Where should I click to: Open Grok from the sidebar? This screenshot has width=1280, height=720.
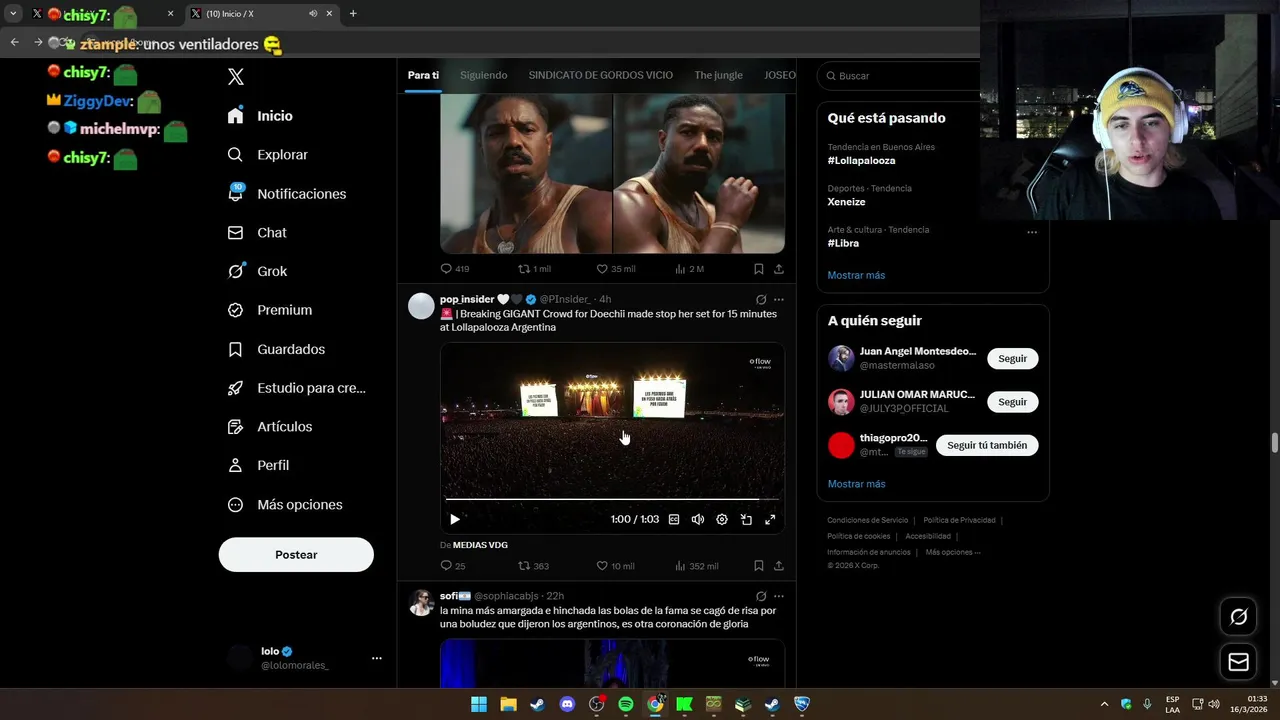[x=257, y=271]
